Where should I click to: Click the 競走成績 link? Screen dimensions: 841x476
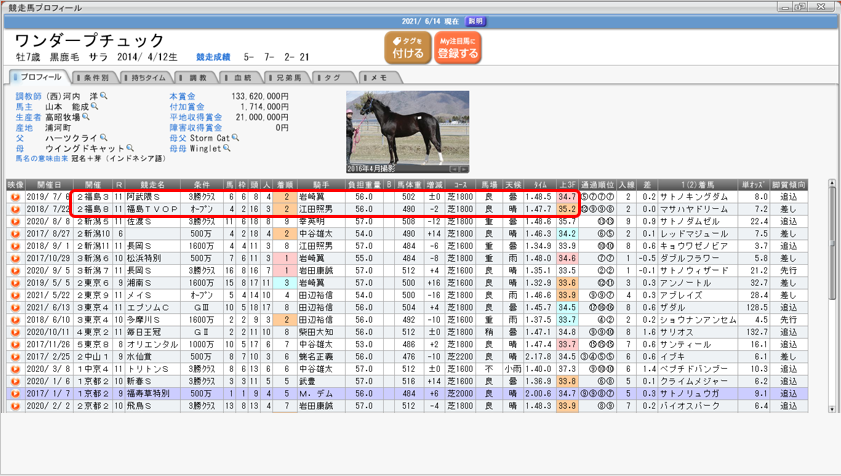[215, 57]
